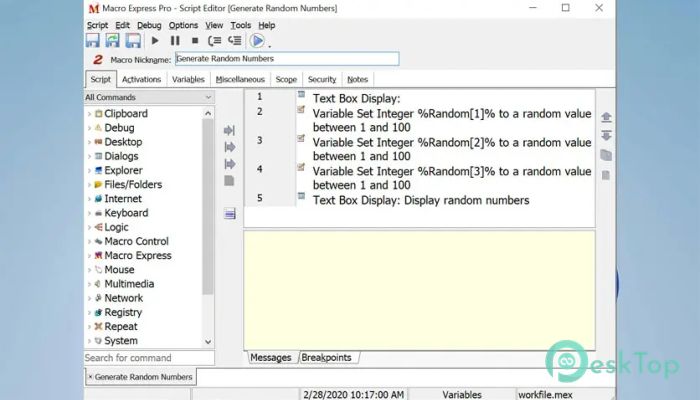Expand the Files/Folders command category
This screenshot has height=400, width=700.
coord(89,185)
